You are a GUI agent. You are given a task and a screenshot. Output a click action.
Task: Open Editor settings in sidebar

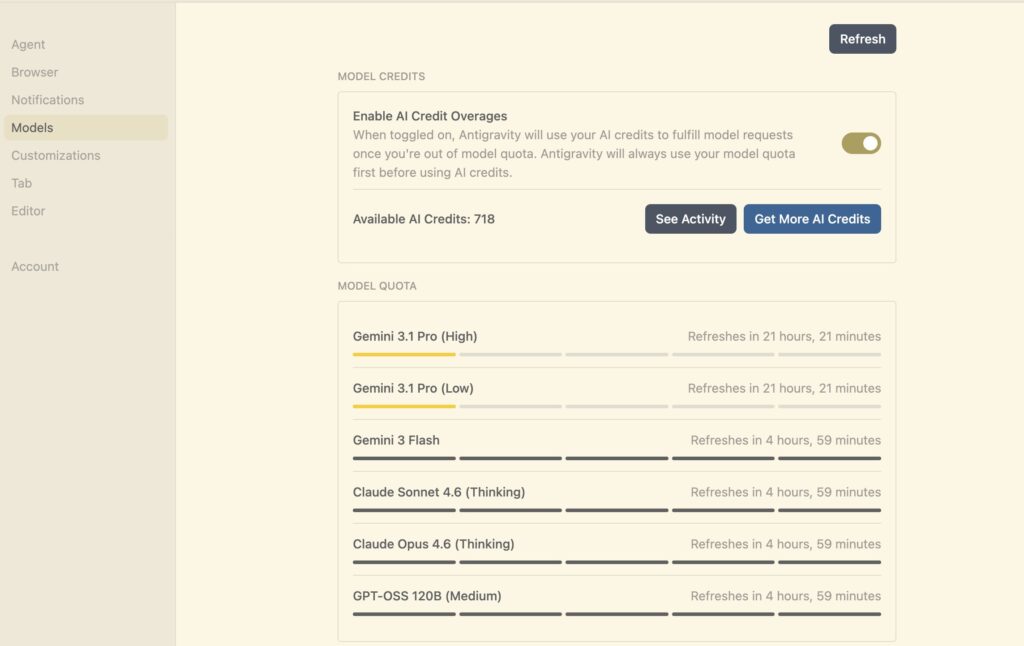[29, 211]
